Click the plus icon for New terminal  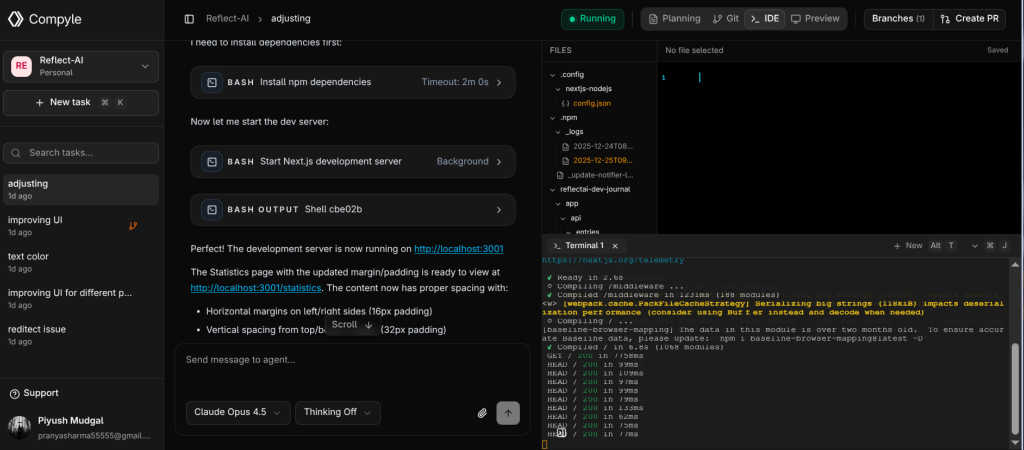tap(897, 246)
